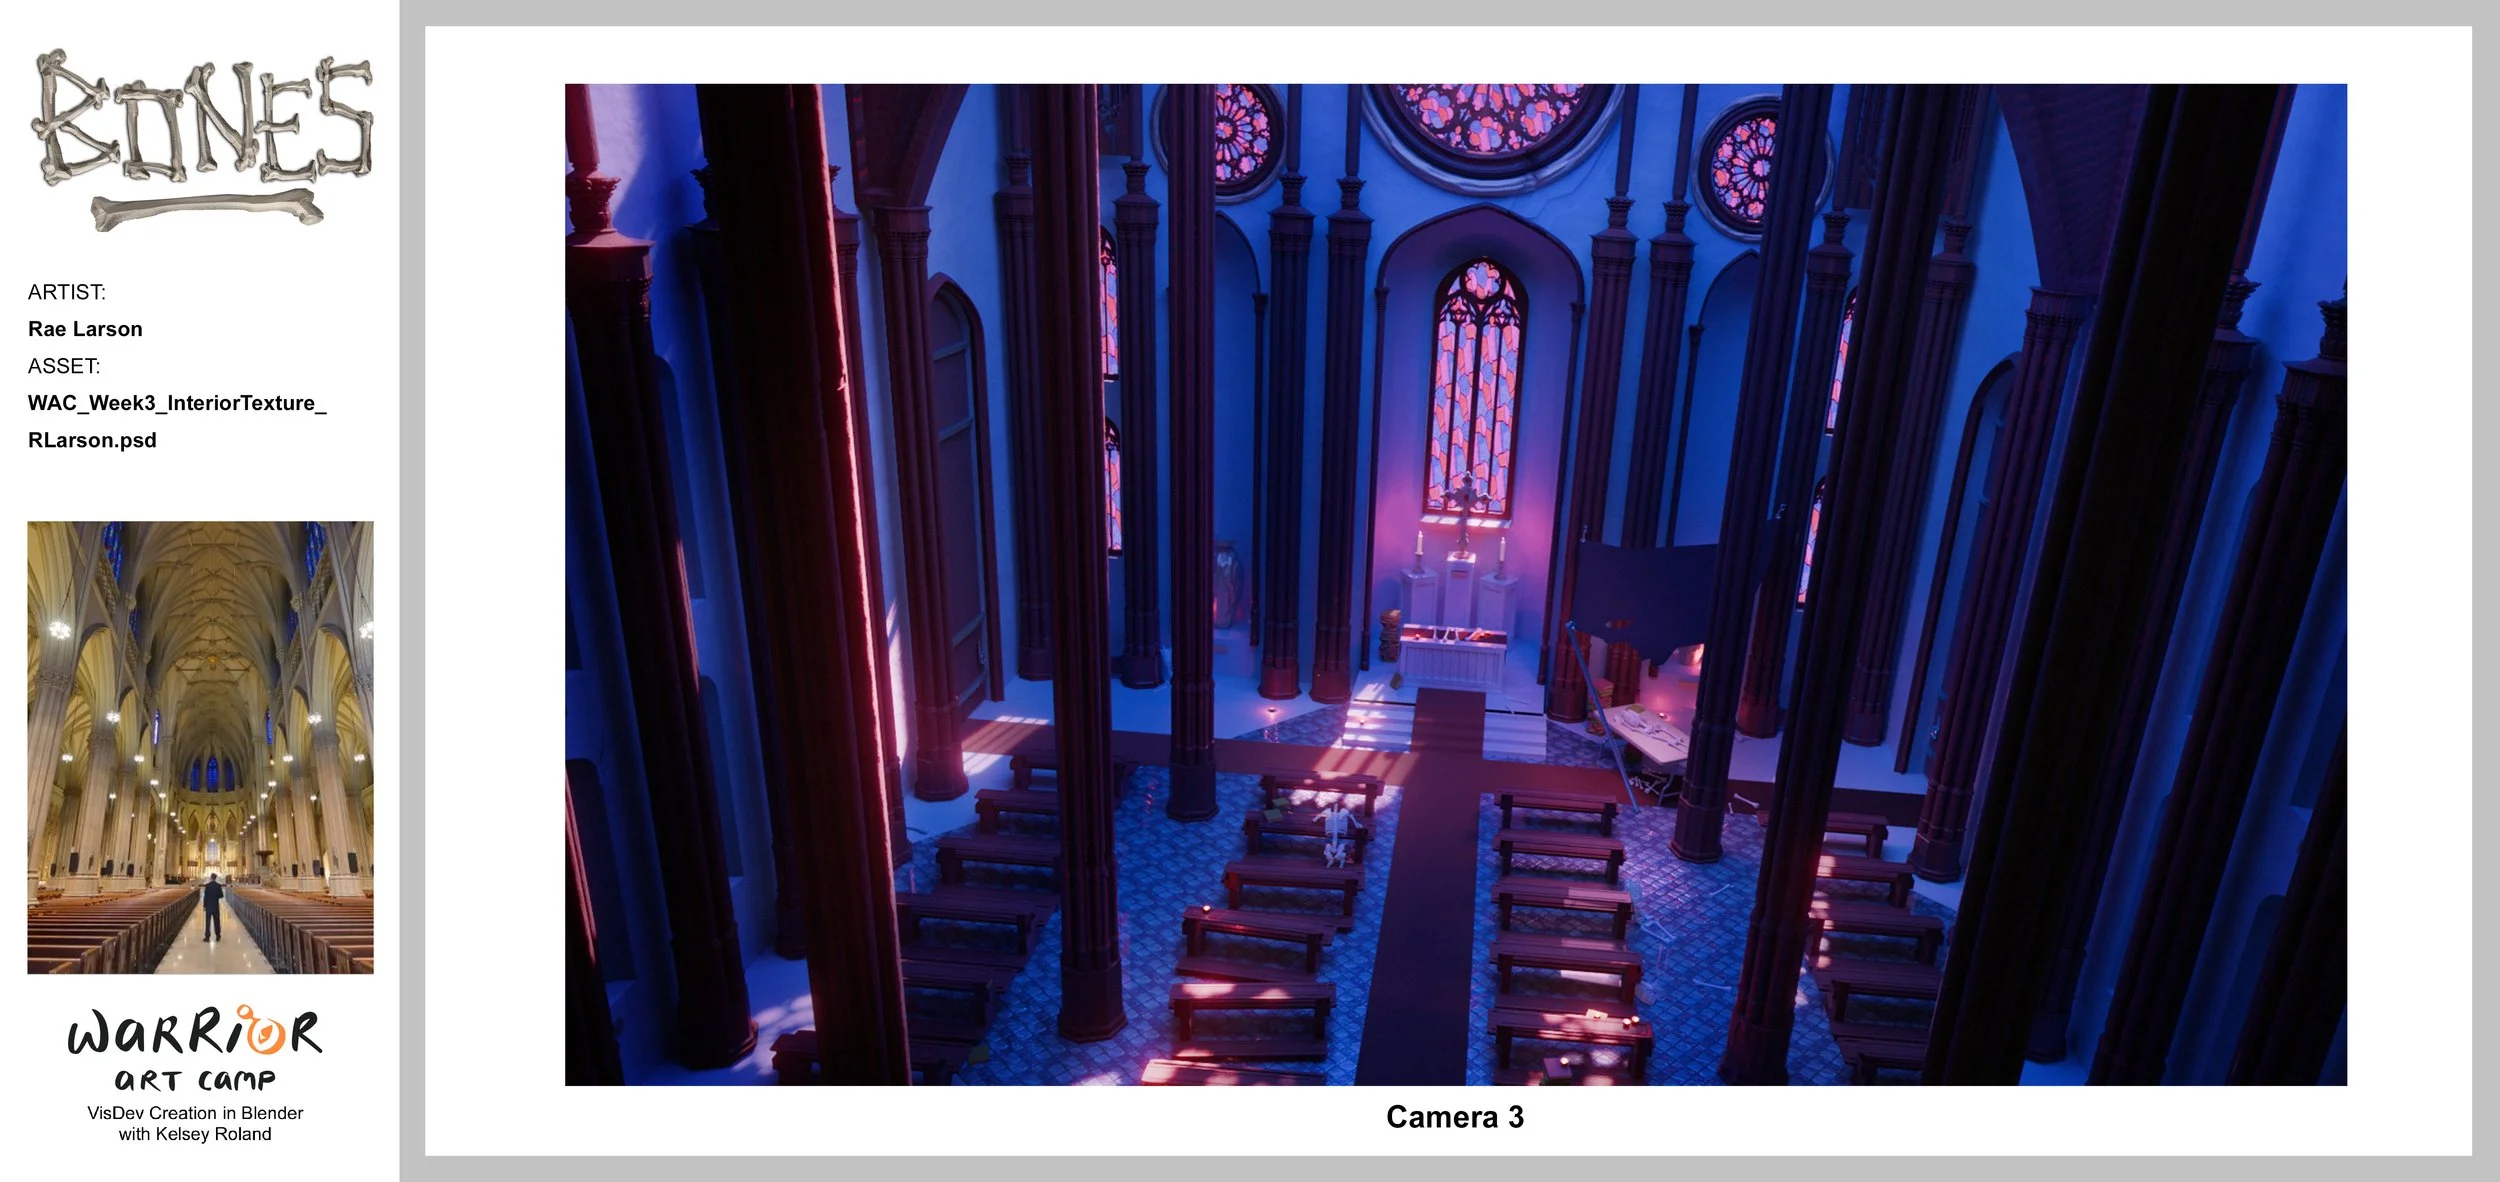This screenshot has height=1182, width=2500.
Task: Select the artist name Rae Larson
Action: pyautogui.click(x=85, y=329)
